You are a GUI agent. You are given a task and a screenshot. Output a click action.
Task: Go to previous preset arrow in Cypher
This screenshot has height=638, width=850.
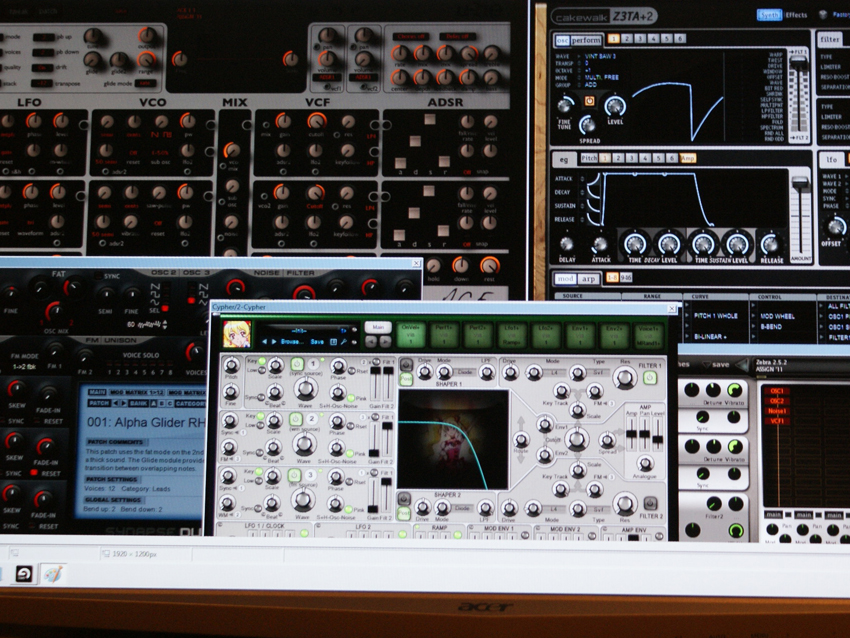pos(265,342)
